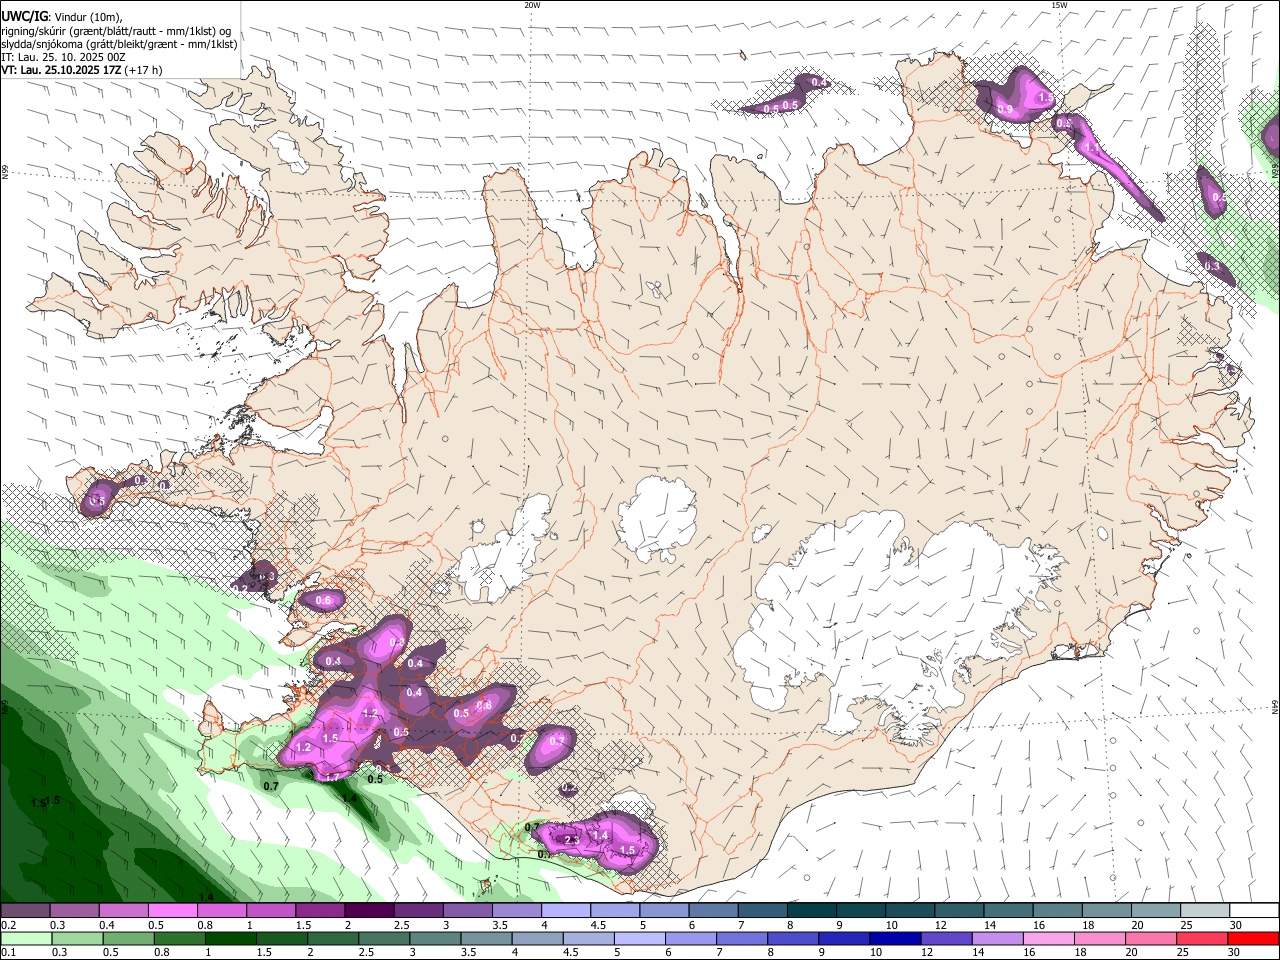
Task: Click upper legend dark purple swatch 2–2.5
Action: 368,911
